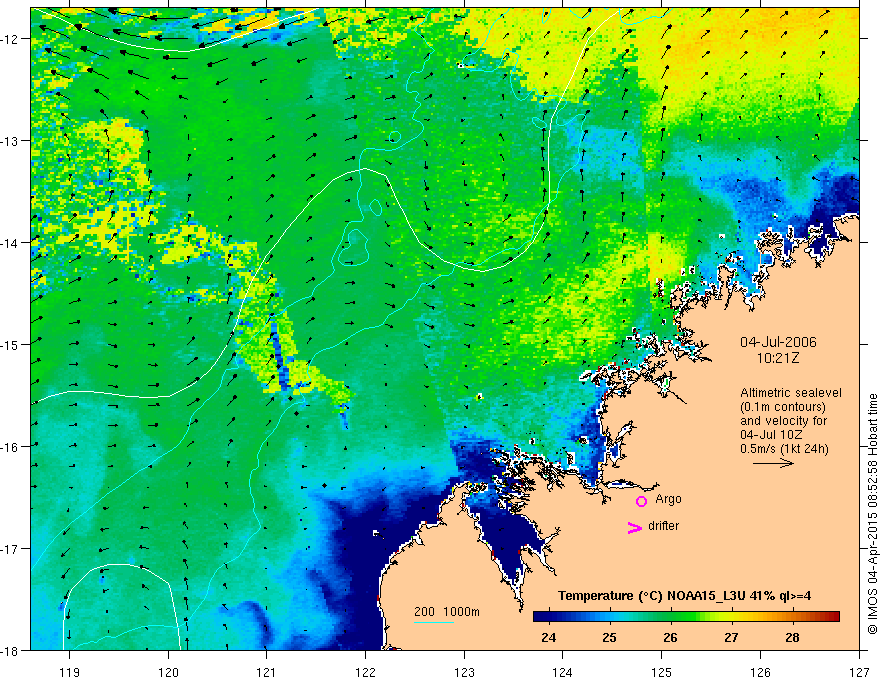Viewport: 880px width, 680px height.
Task: Click the '200 1000m' depth contour label
Action: 447,612
